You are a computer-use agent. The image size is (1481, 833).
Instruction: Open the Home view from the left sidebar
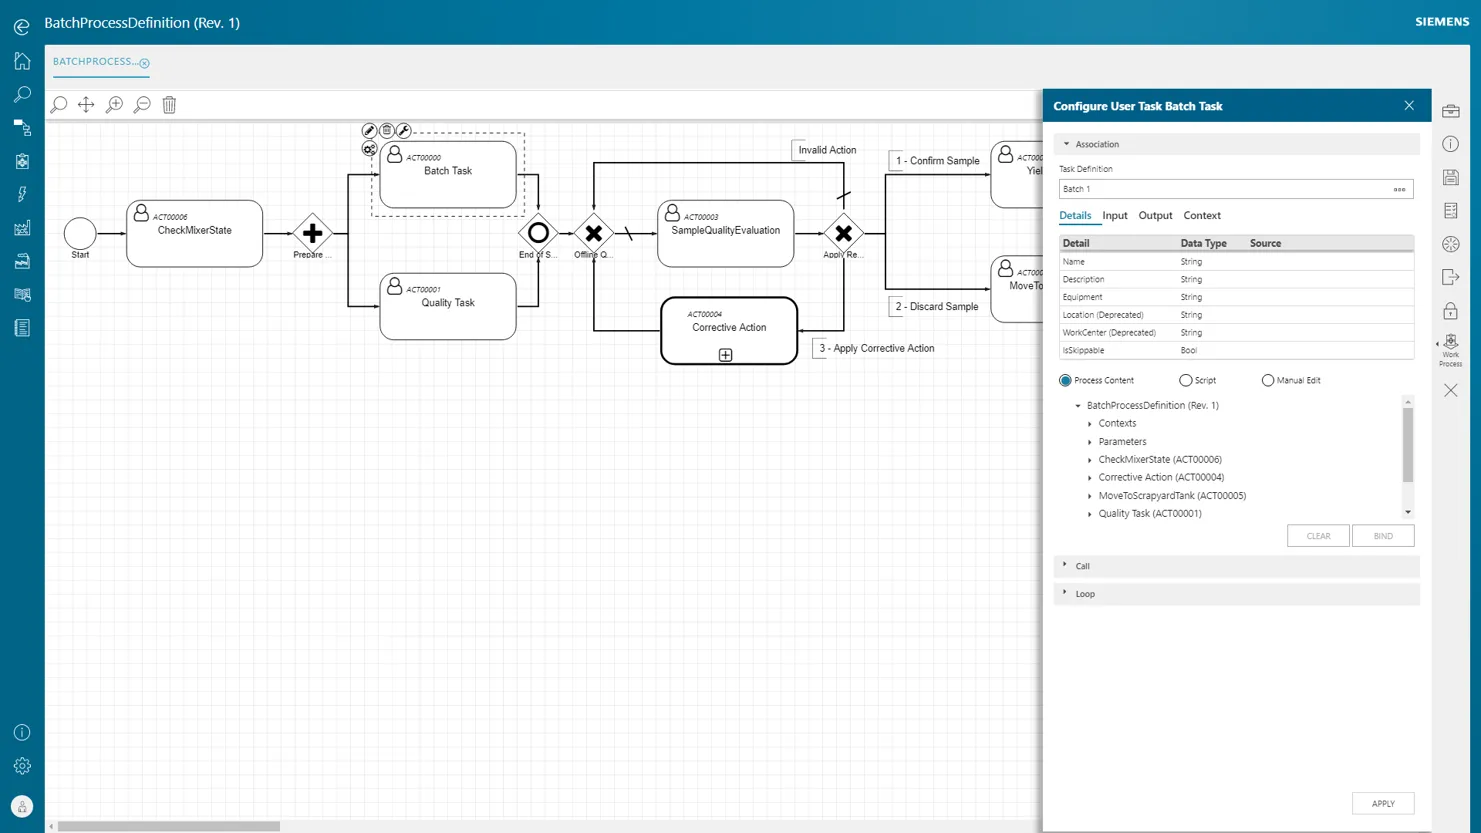click(21, 61)
